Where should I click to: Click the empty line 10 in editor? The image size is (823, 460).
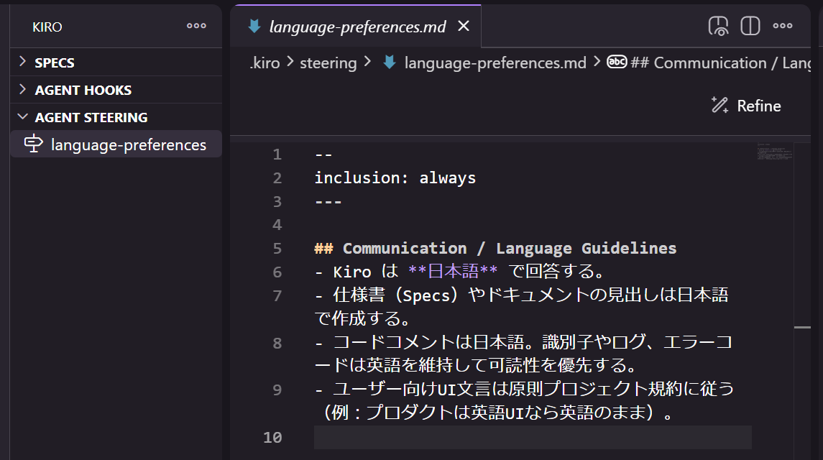pos(533,437)
